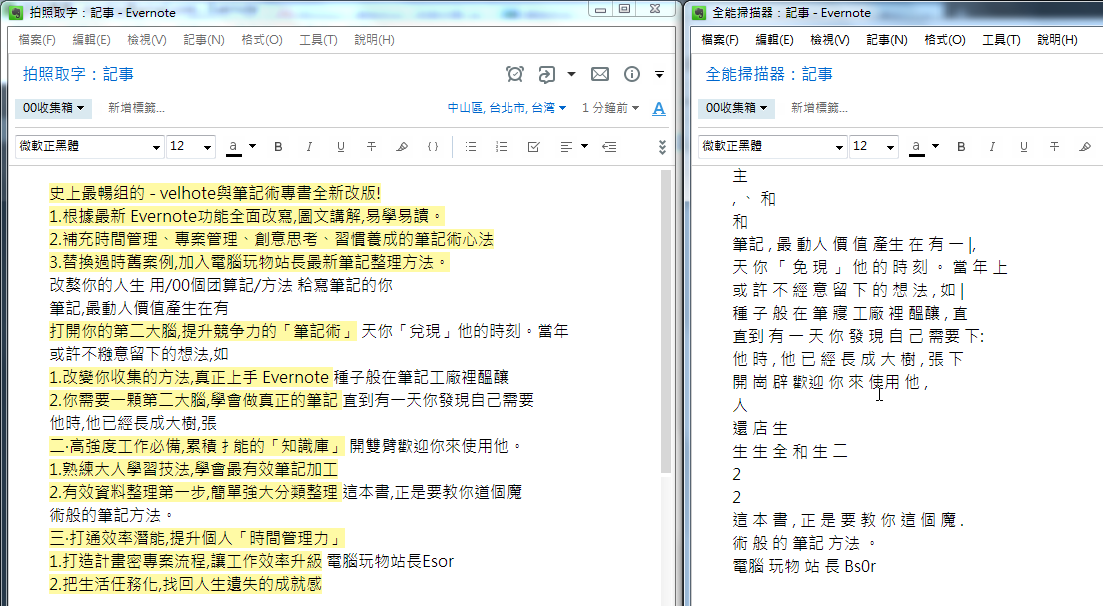Open the 說明(H) menu in the 全能掃描器 window
This screenshot has height=606, width=1103.
click(x=1057, y=39)
